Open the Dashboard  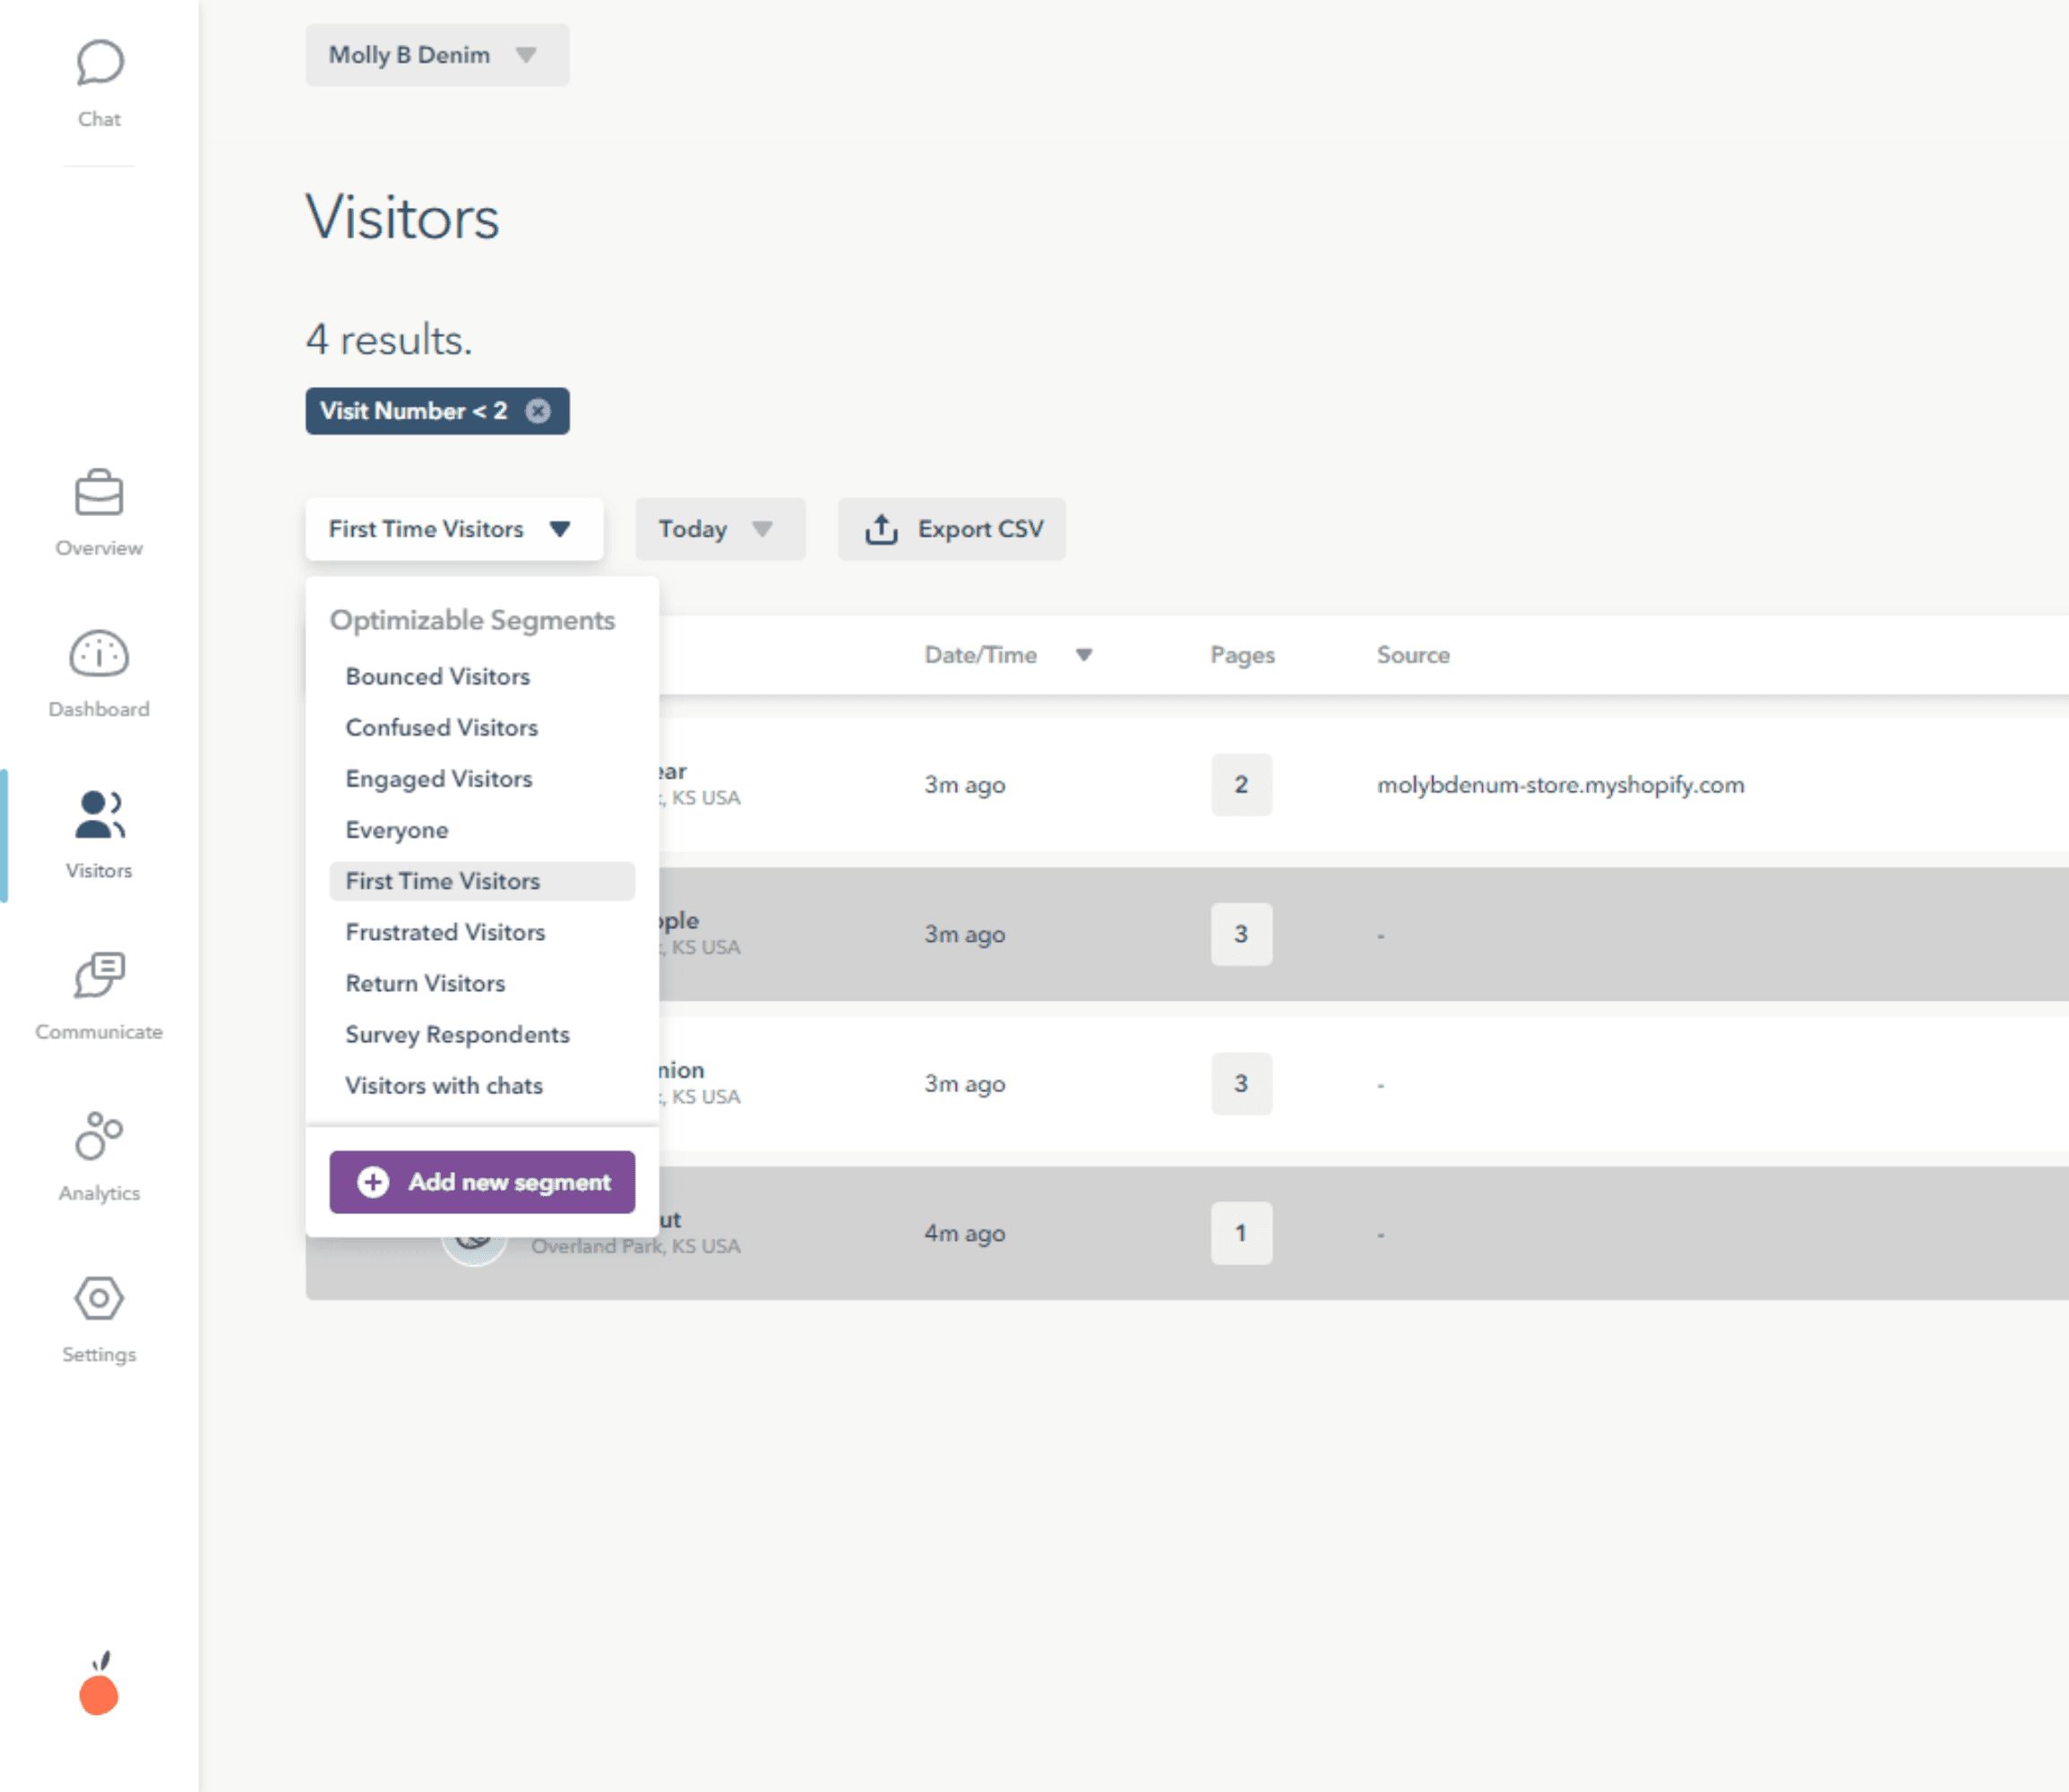pyautogui.click(x=98, y=670)
